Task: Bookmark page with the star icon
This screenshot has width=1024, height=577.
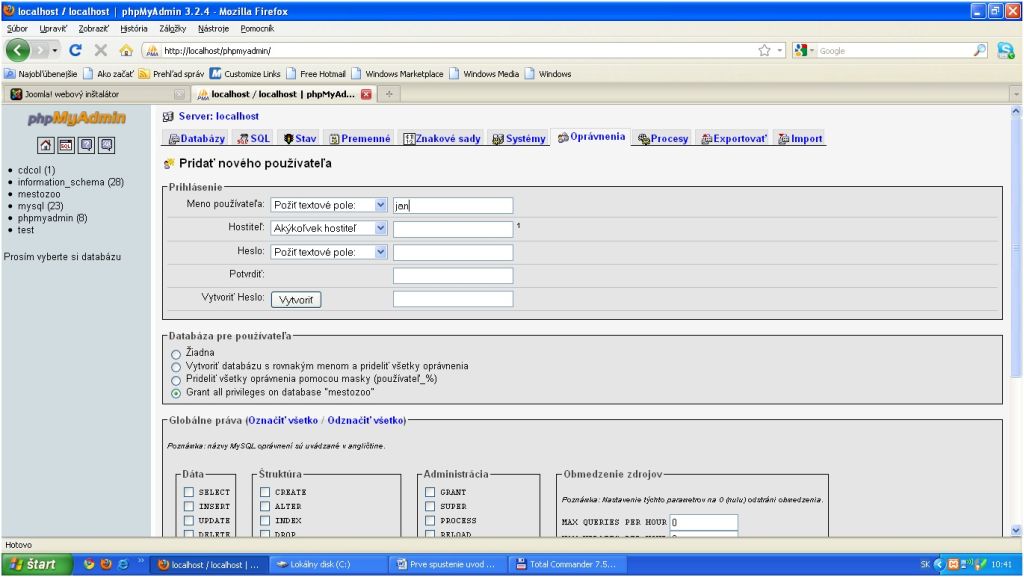Action: click(764, 50)
